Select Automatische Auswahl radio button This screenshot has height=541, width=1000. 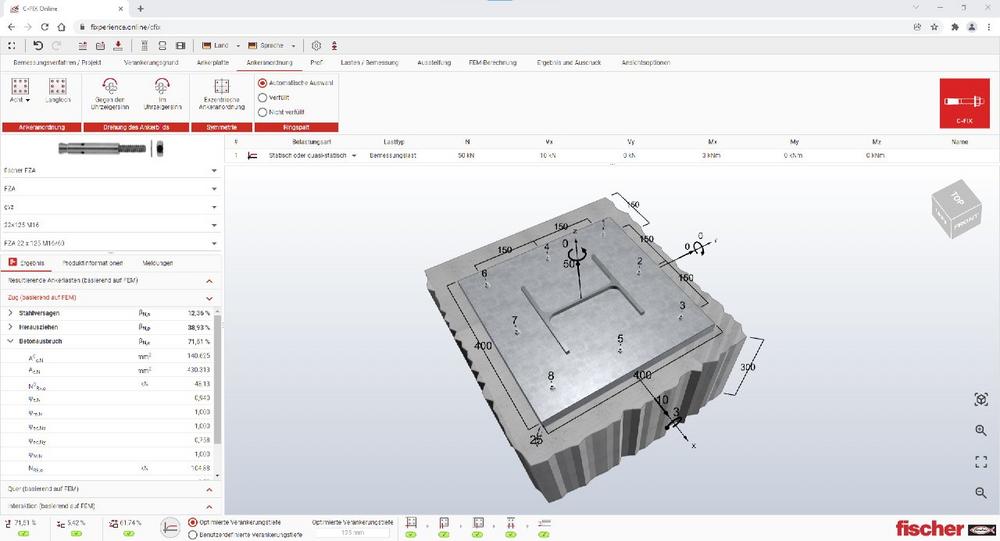[262, 83]
